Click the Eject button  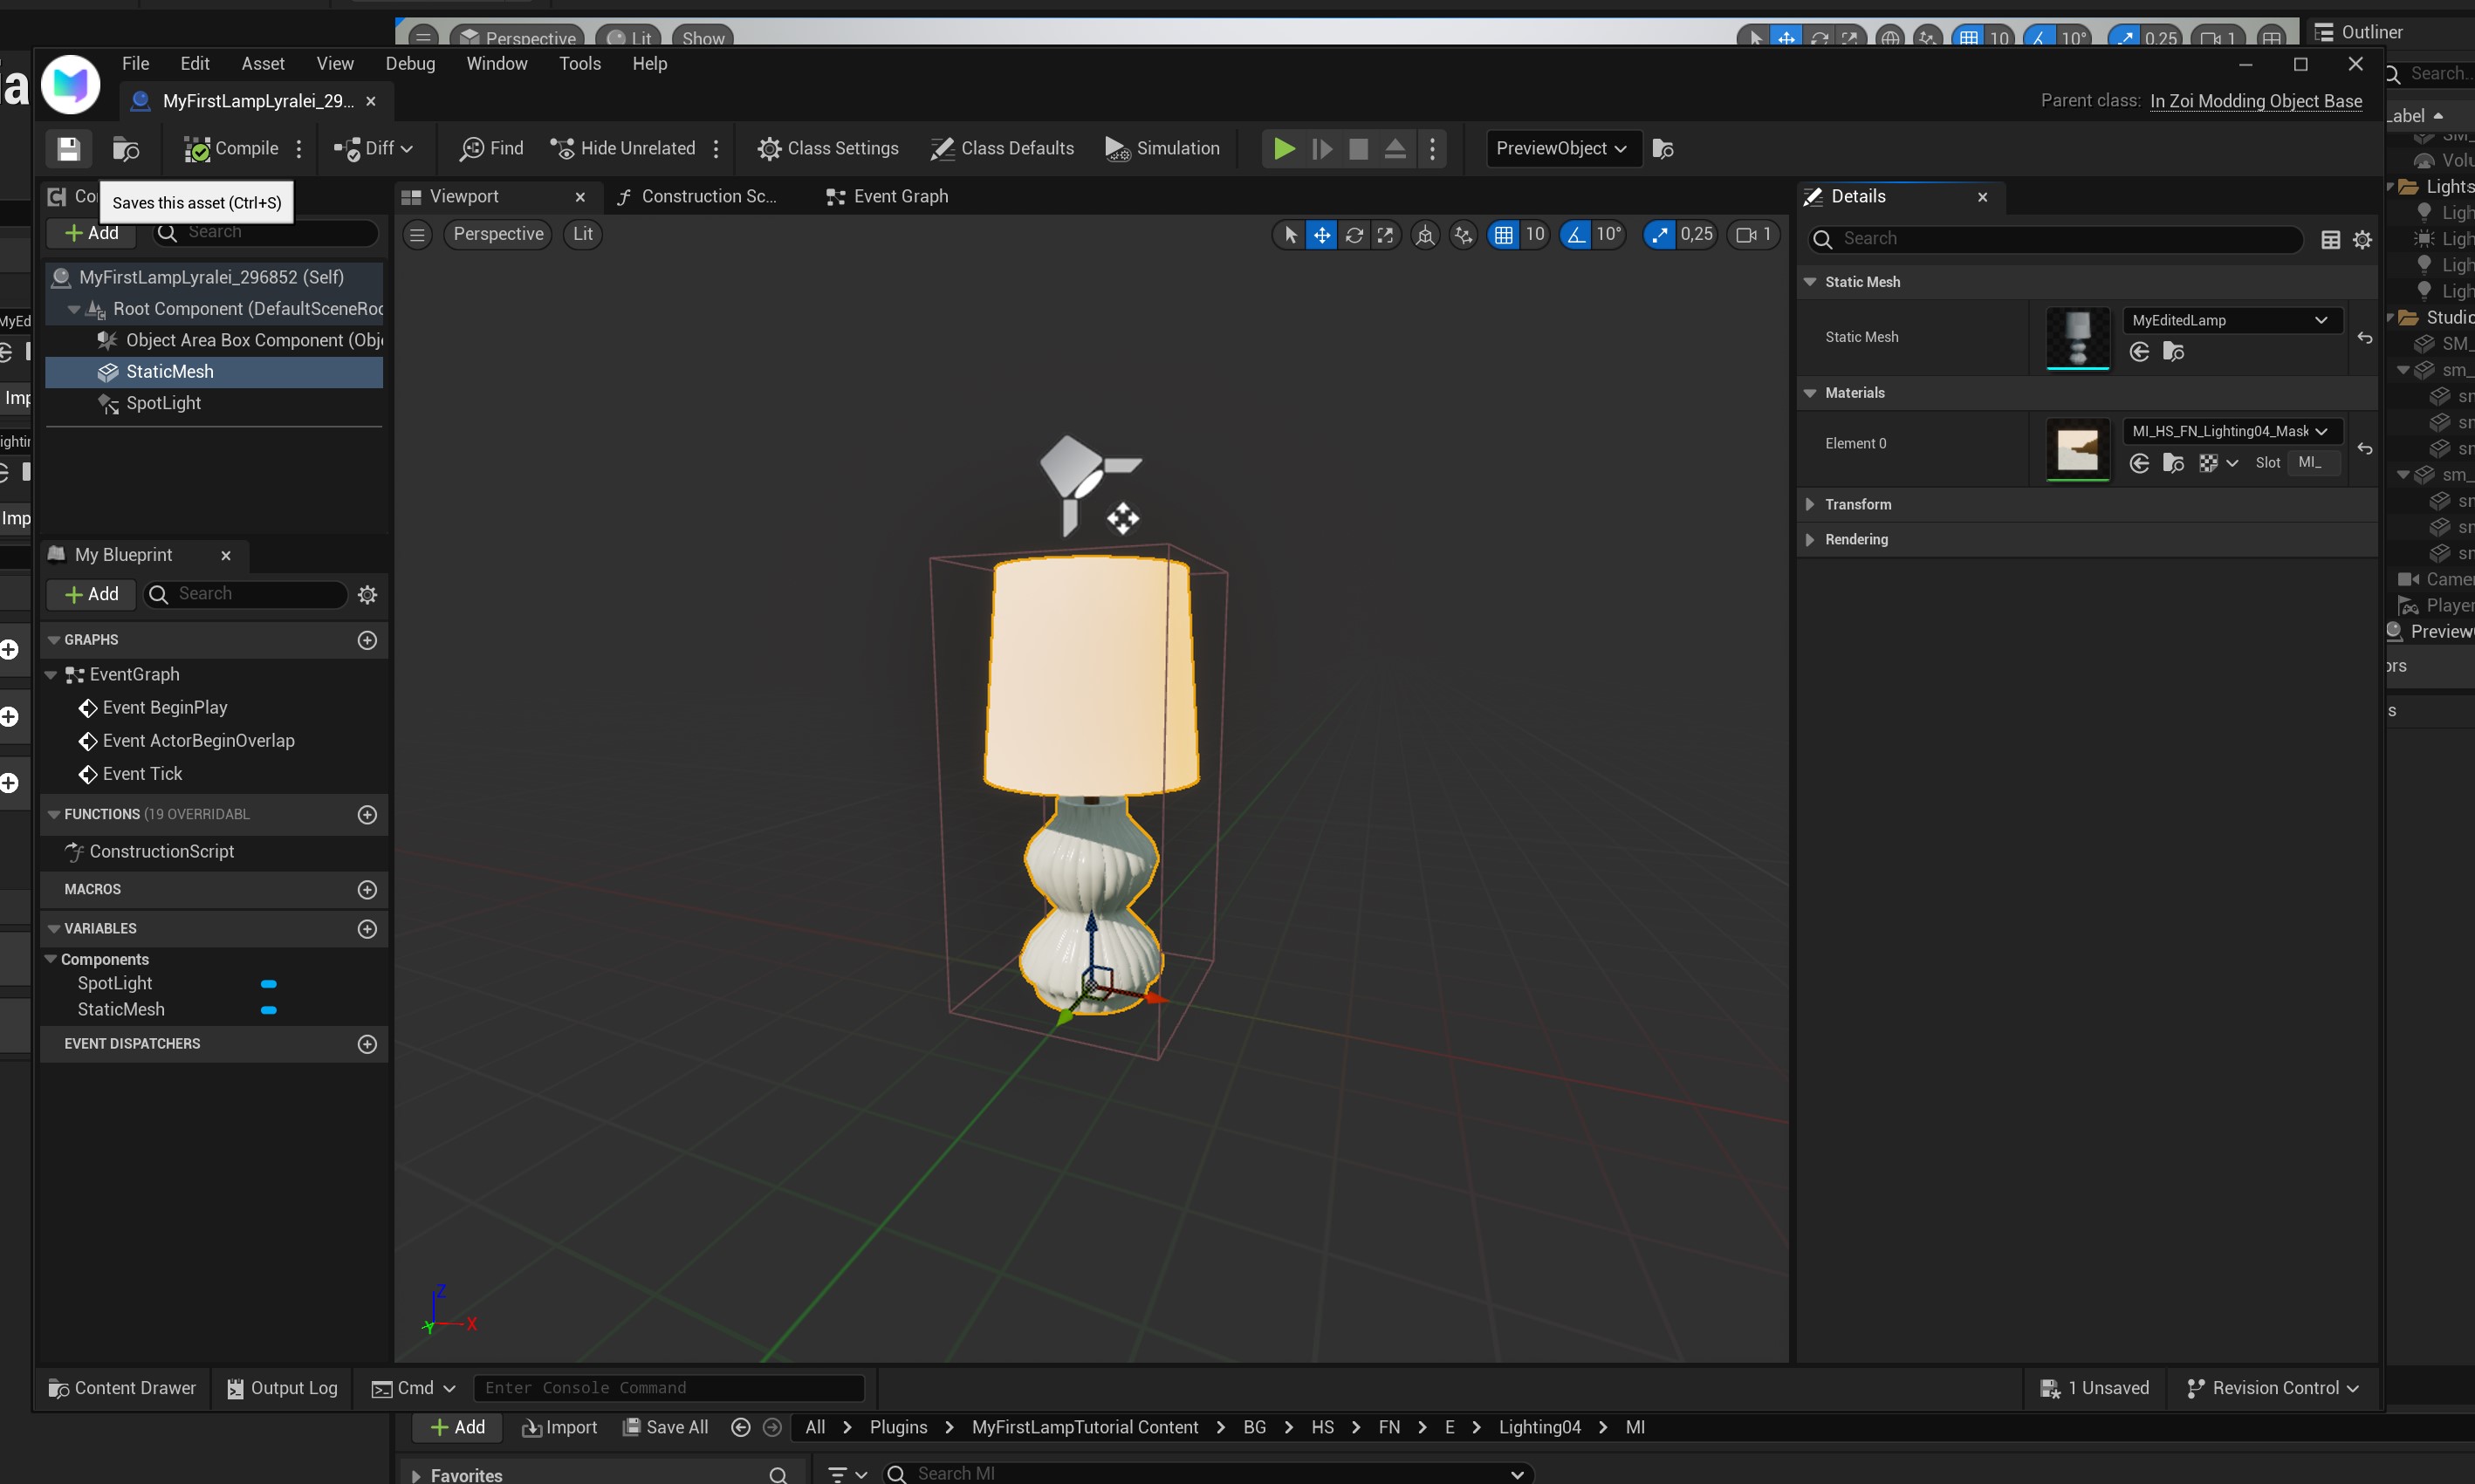[x=1395, y=149]
